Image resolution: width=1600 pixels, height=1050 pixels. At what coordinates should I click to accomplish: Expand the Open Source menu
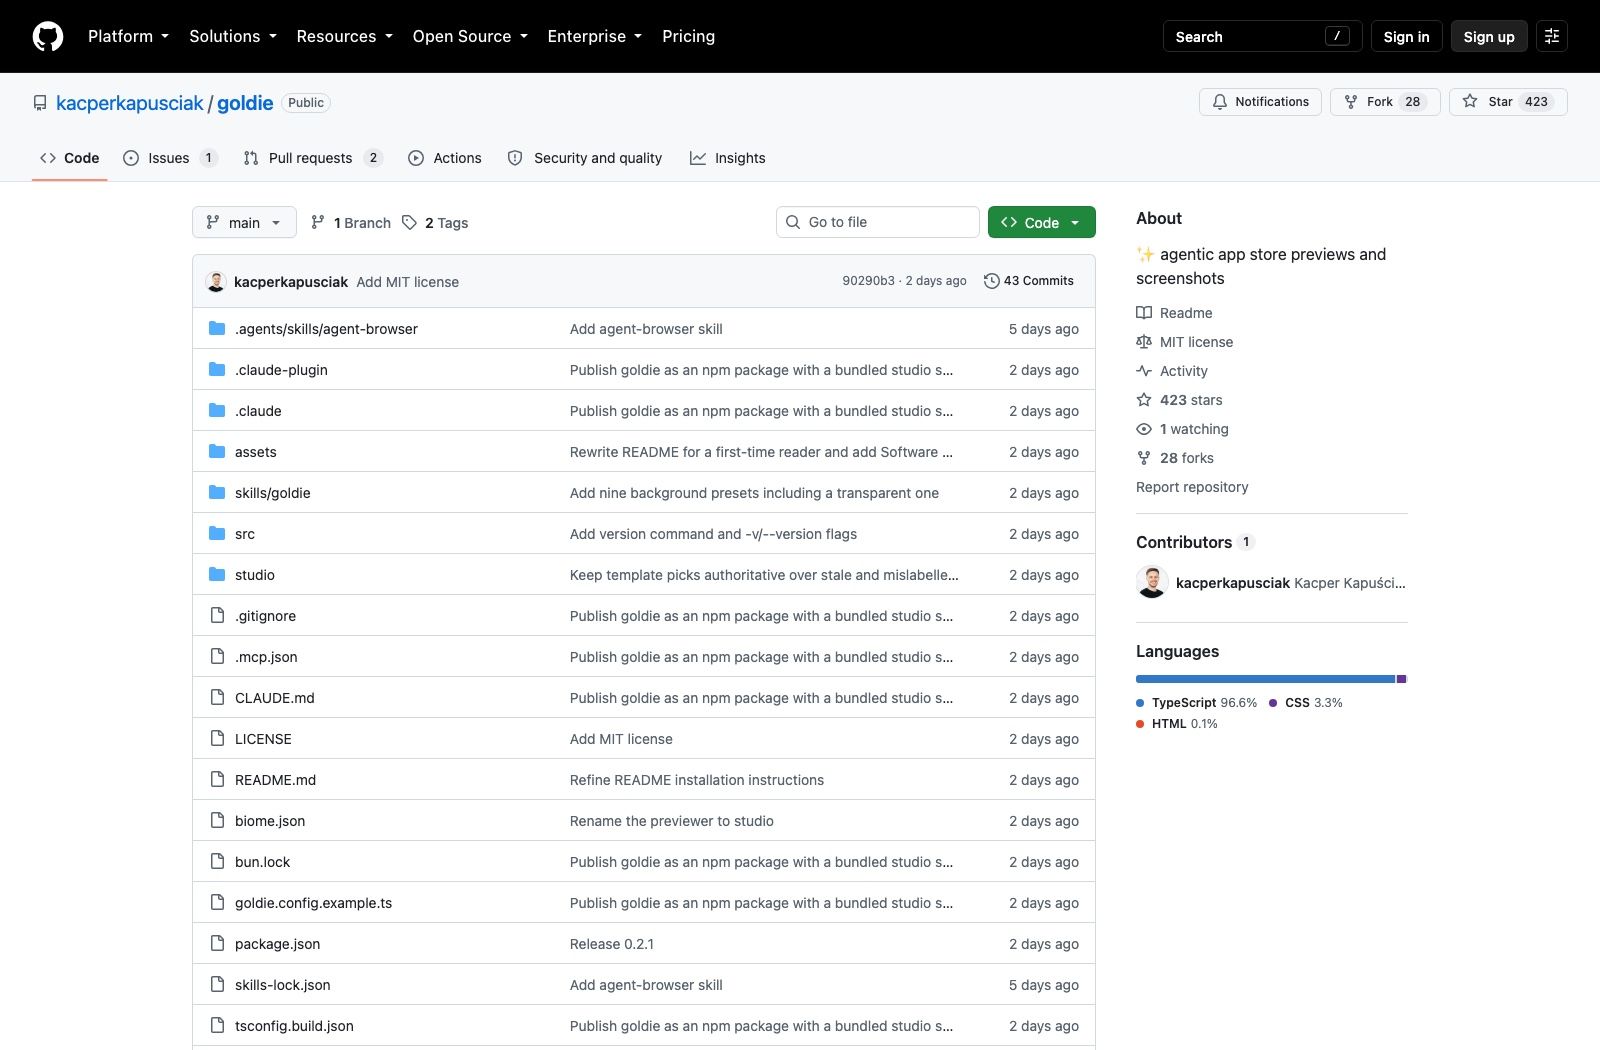pos(470,36)
